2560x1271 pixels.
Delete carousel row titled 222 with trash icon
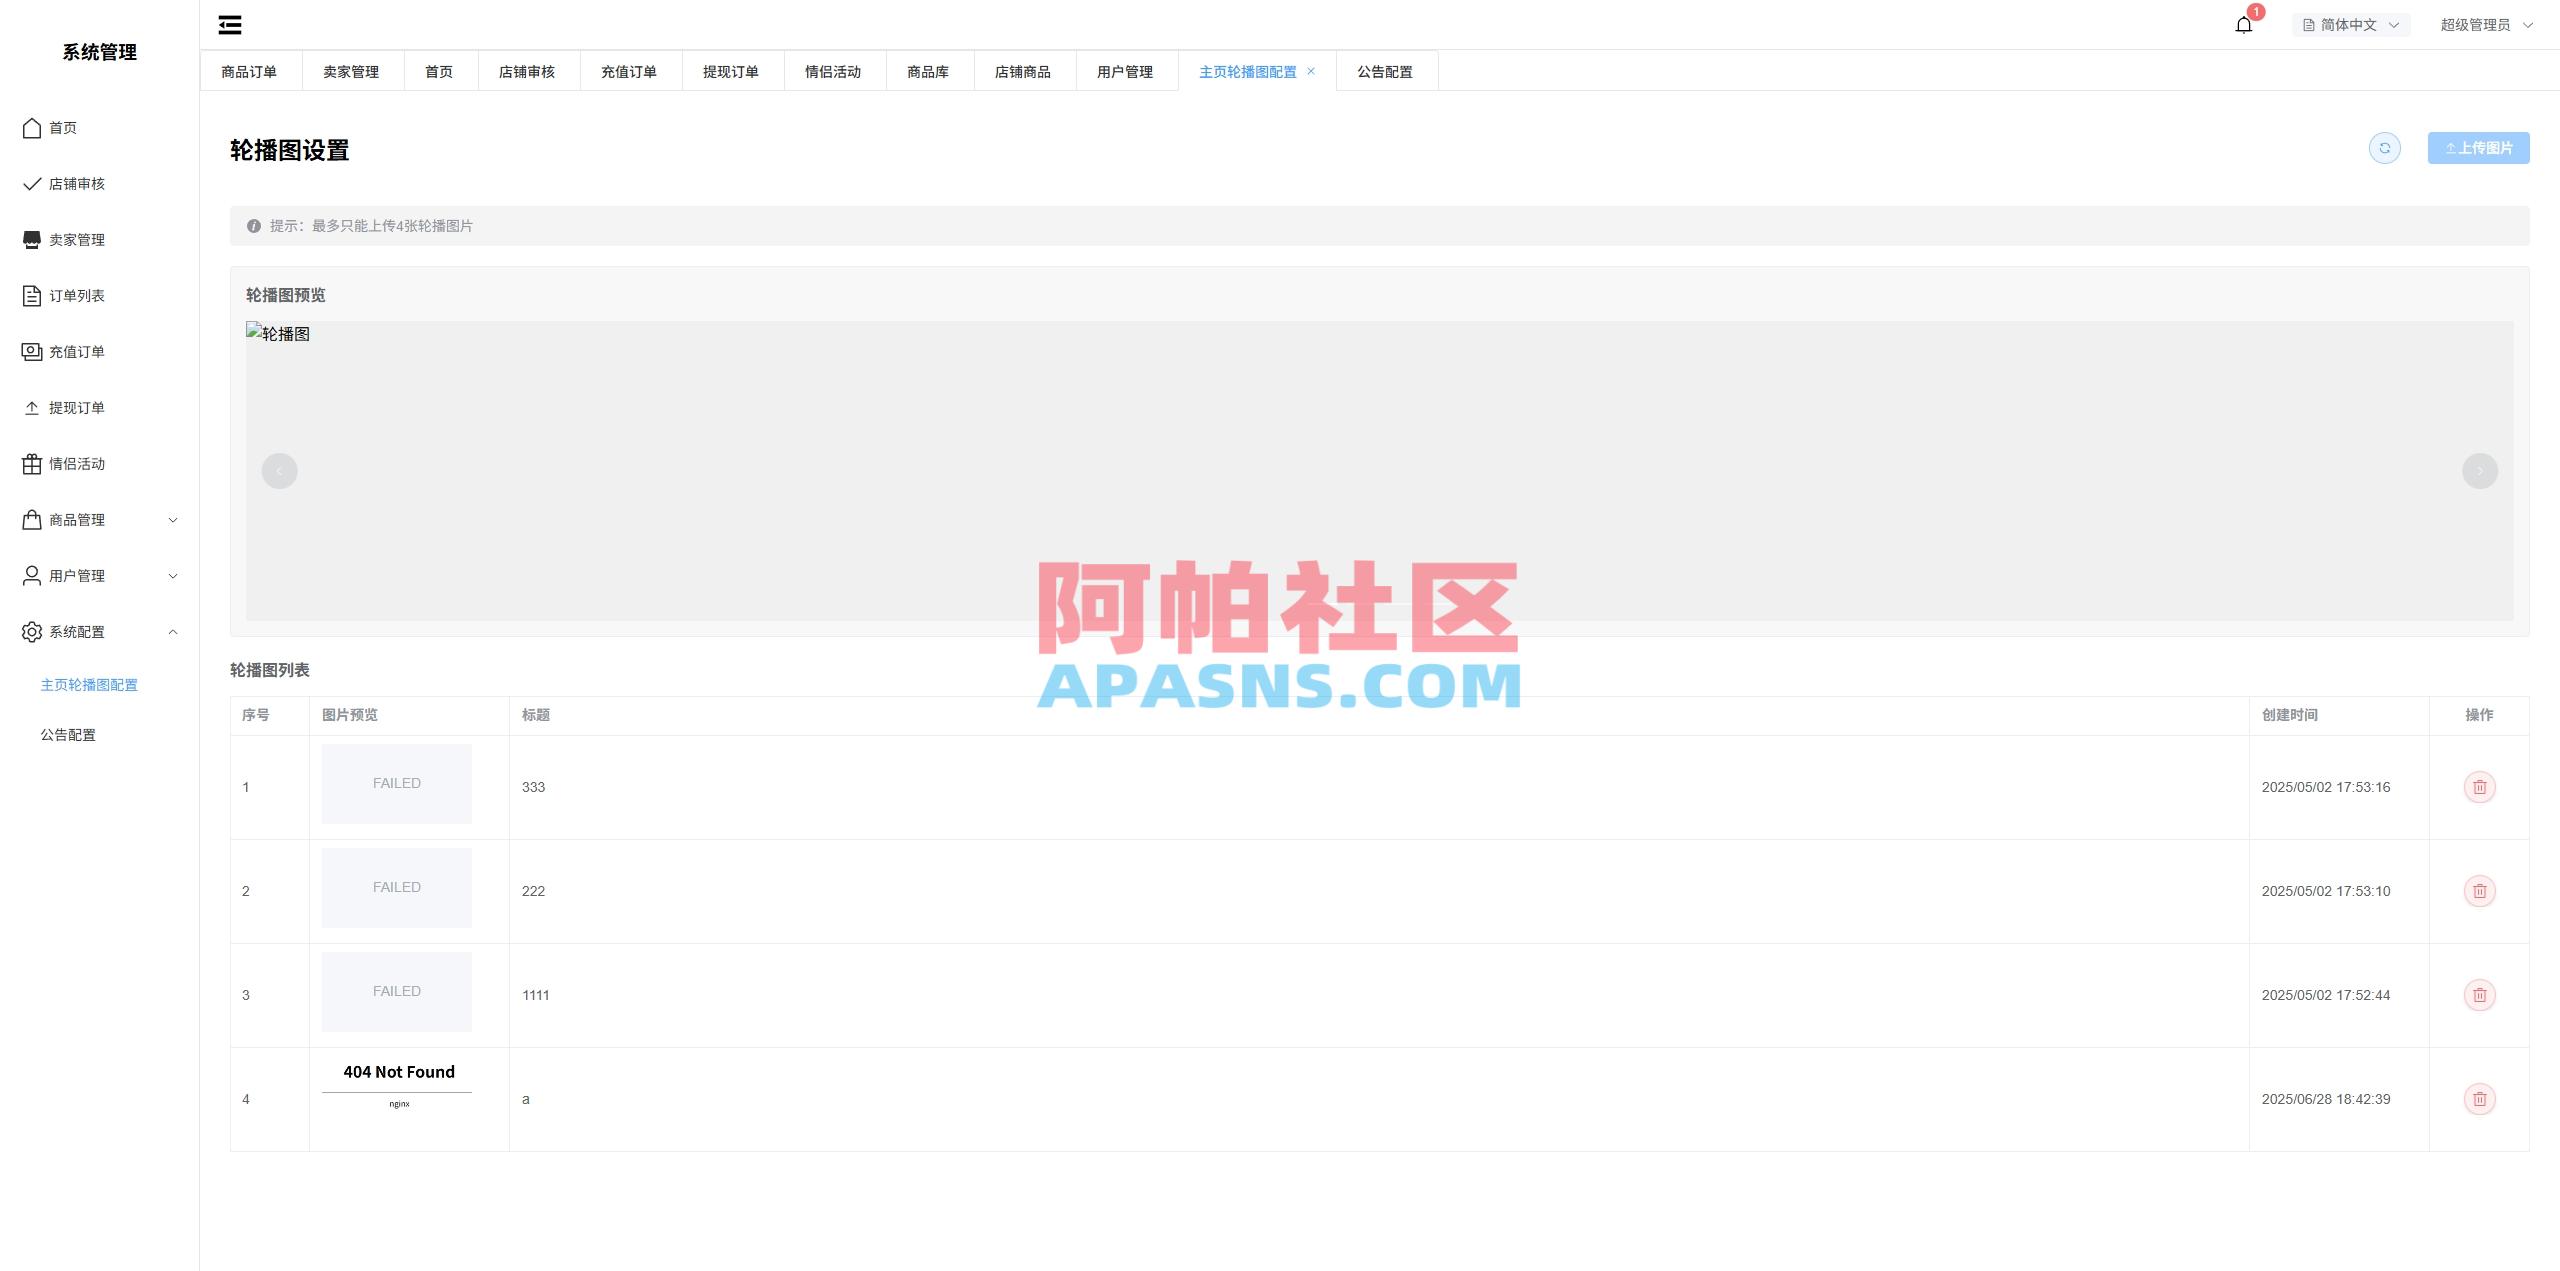[x=2479, y=890]
